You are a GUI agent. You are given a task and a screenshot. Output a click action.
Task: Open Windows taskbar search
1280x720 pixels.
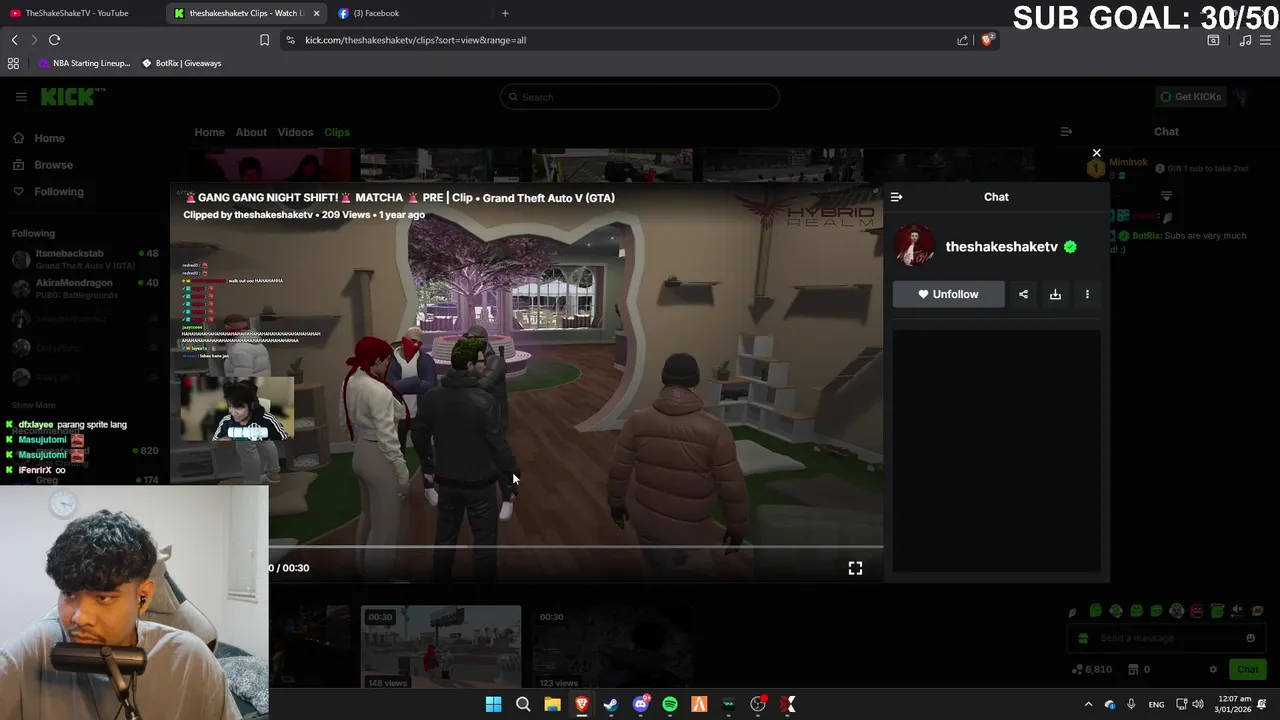coord(523,704)
